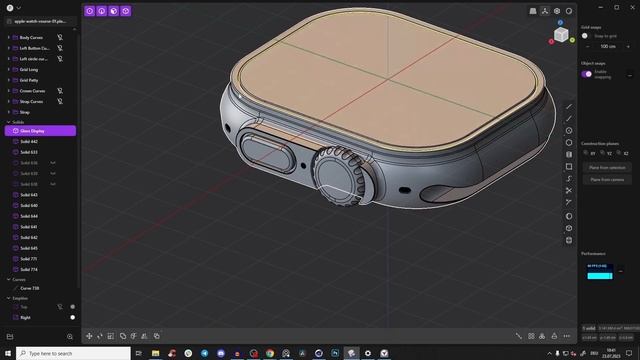Click the search magnifier icon below outliner
The image size is (640, 360).
(x=70, y=337)
